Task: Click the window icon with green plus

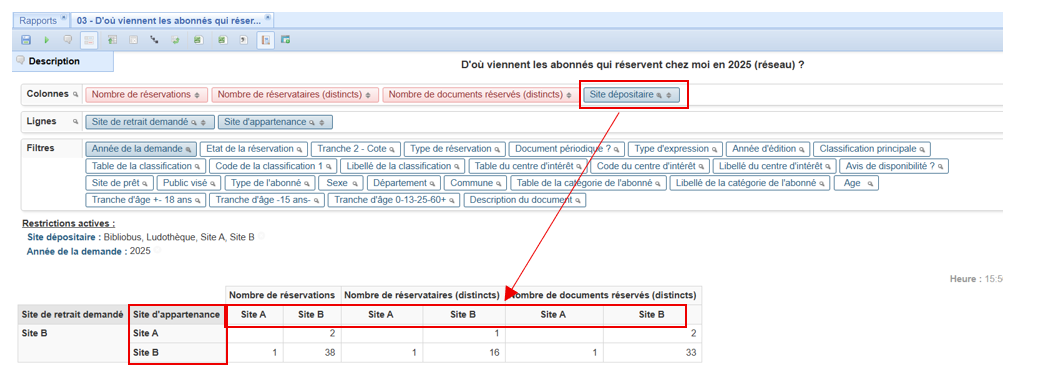Action: point(285,40)
